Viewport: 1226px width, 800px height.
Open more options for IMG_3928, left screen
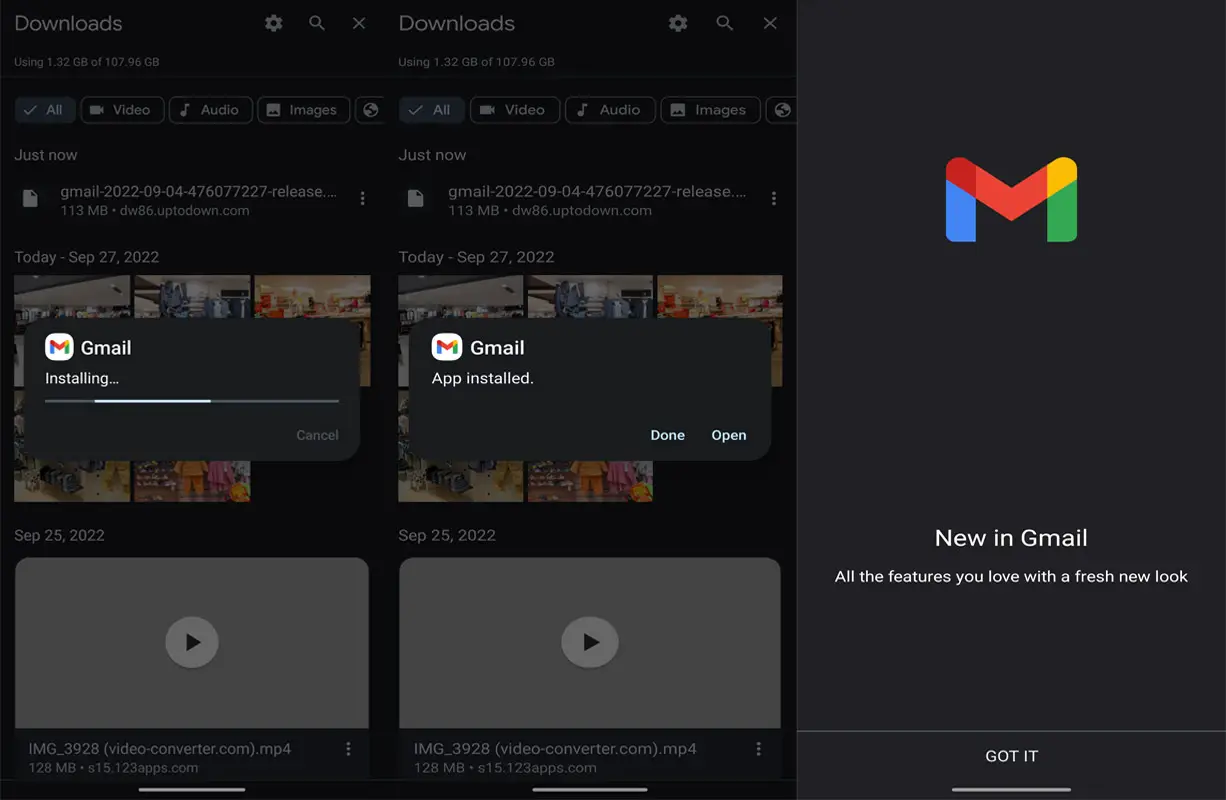(348, 749)
